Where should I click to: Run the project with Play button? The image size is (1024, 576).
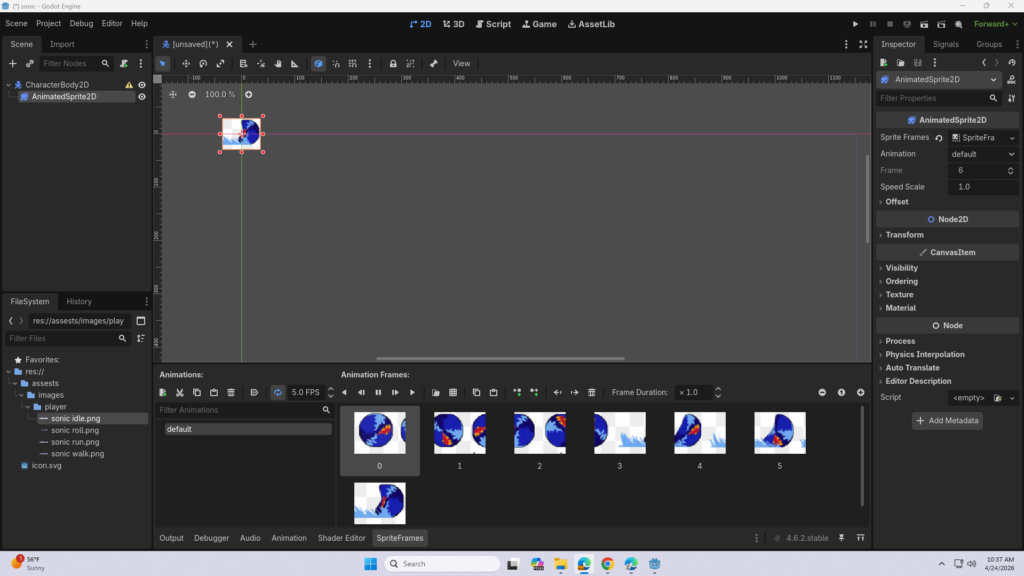pyautogui.click(x=855, y=23)
